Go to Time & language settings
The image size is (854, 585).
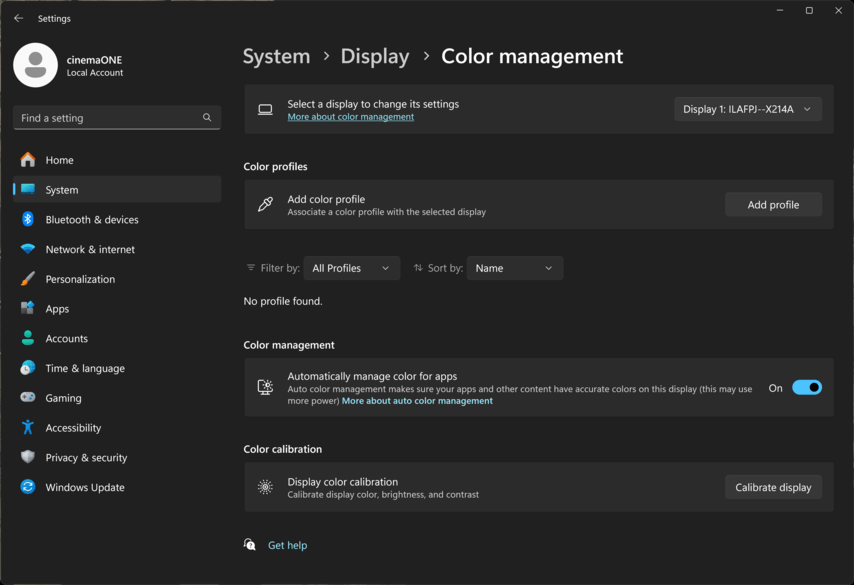(85, 368)
